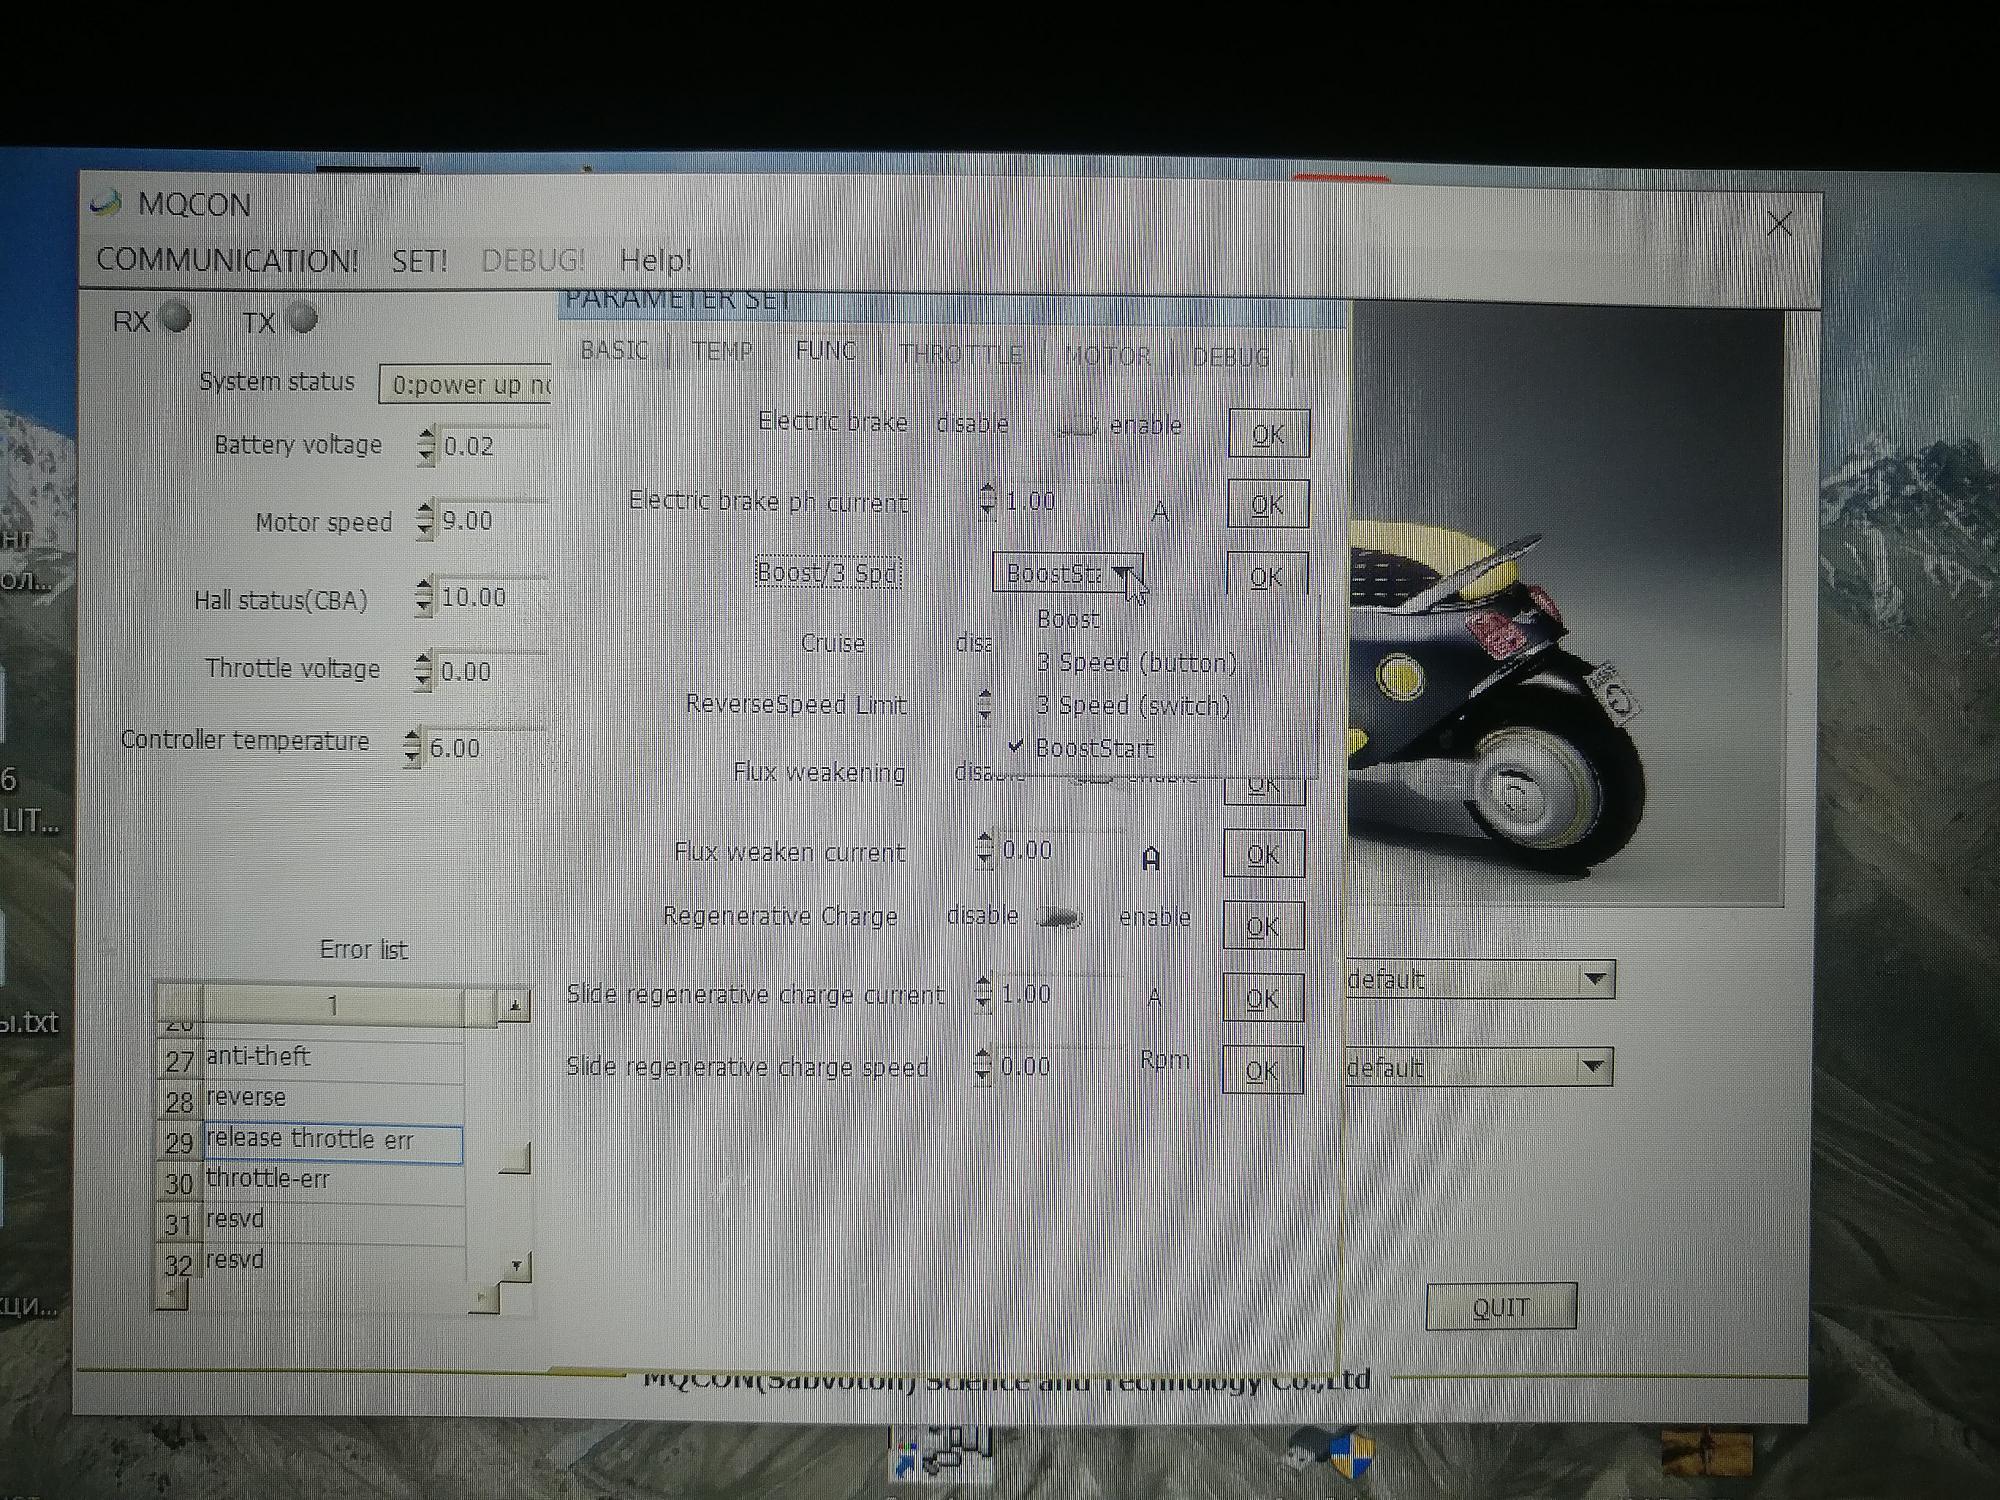The image size is (2000, 1500).
Task: Select error row 32 resvd
Action: 333,1261
